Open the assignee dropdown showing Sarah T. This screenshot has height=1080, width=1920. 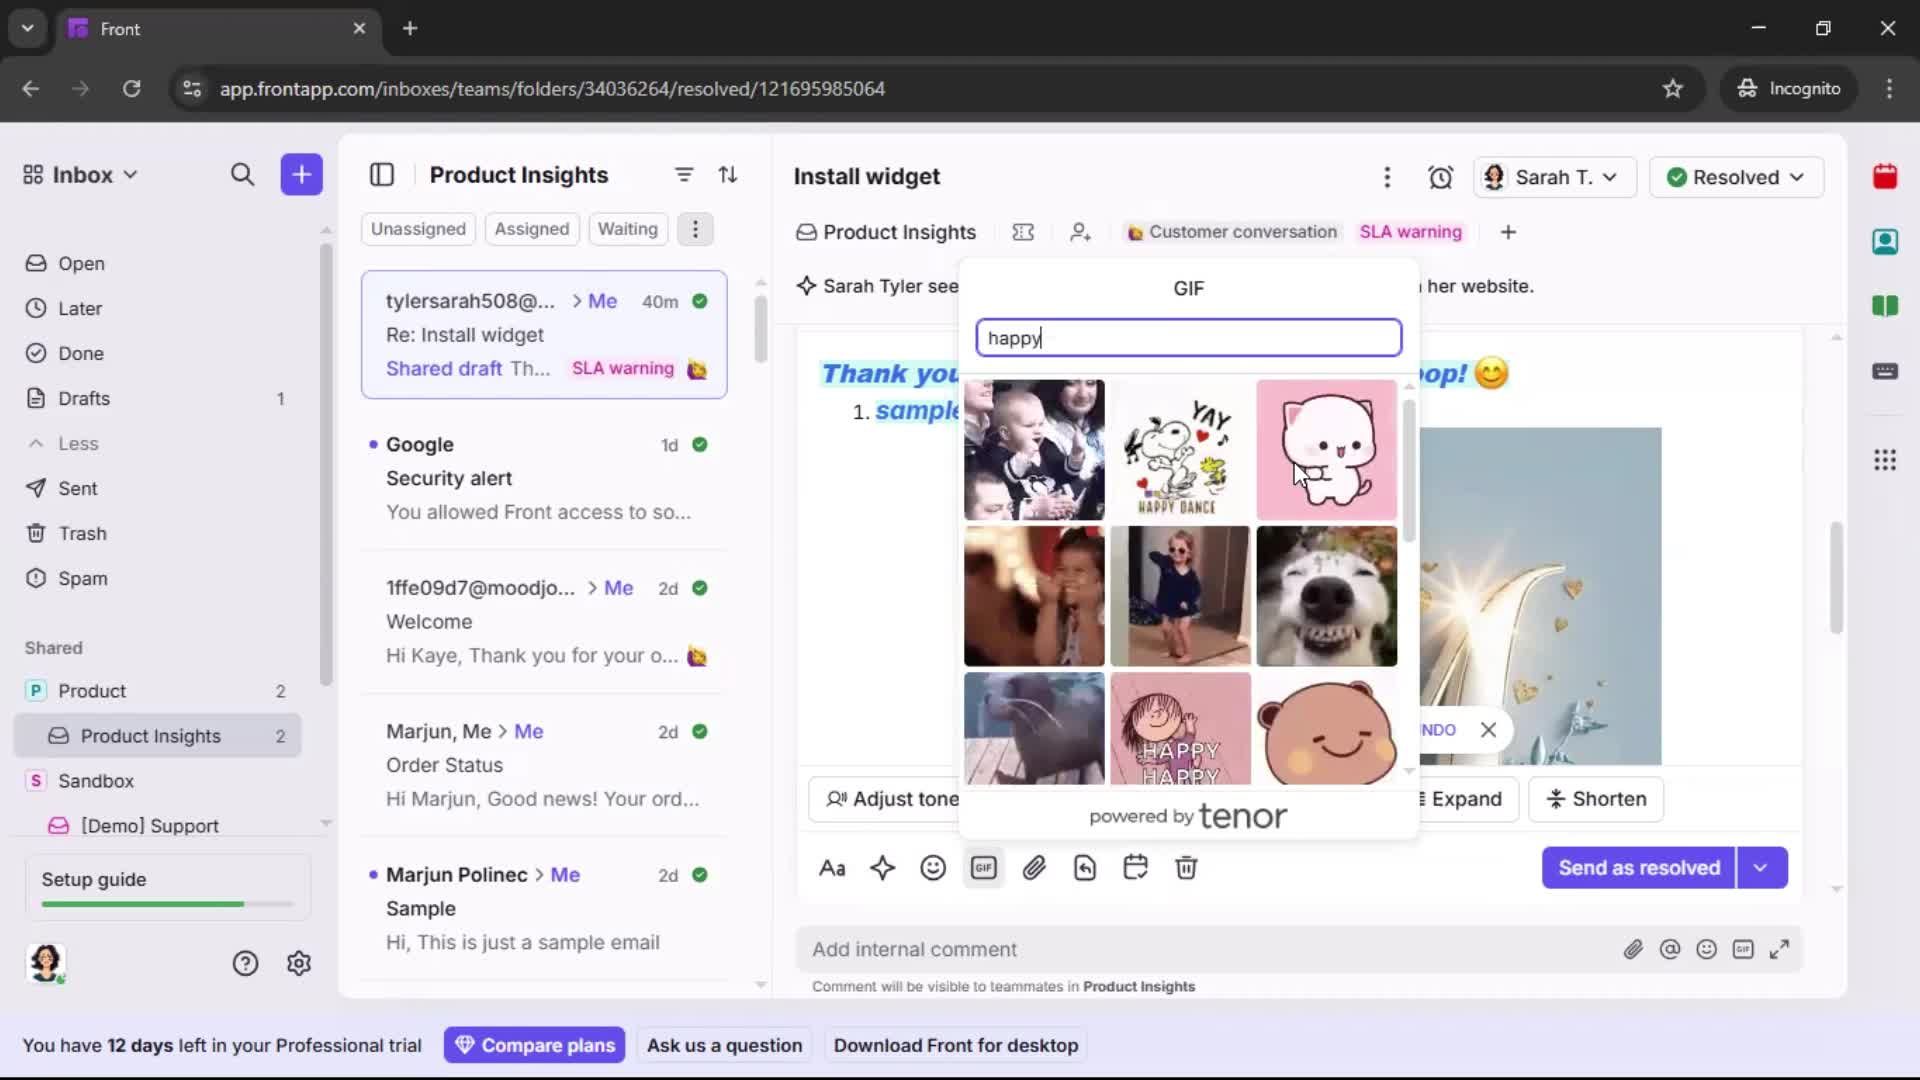coord(1554,177)
